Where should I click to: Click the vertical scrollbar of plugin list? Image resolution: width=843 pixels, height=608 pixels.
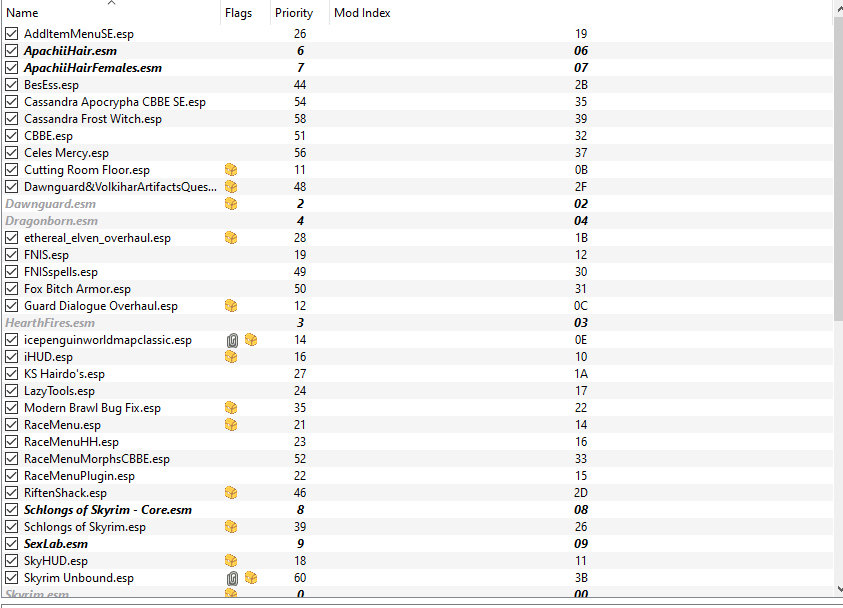838,299
